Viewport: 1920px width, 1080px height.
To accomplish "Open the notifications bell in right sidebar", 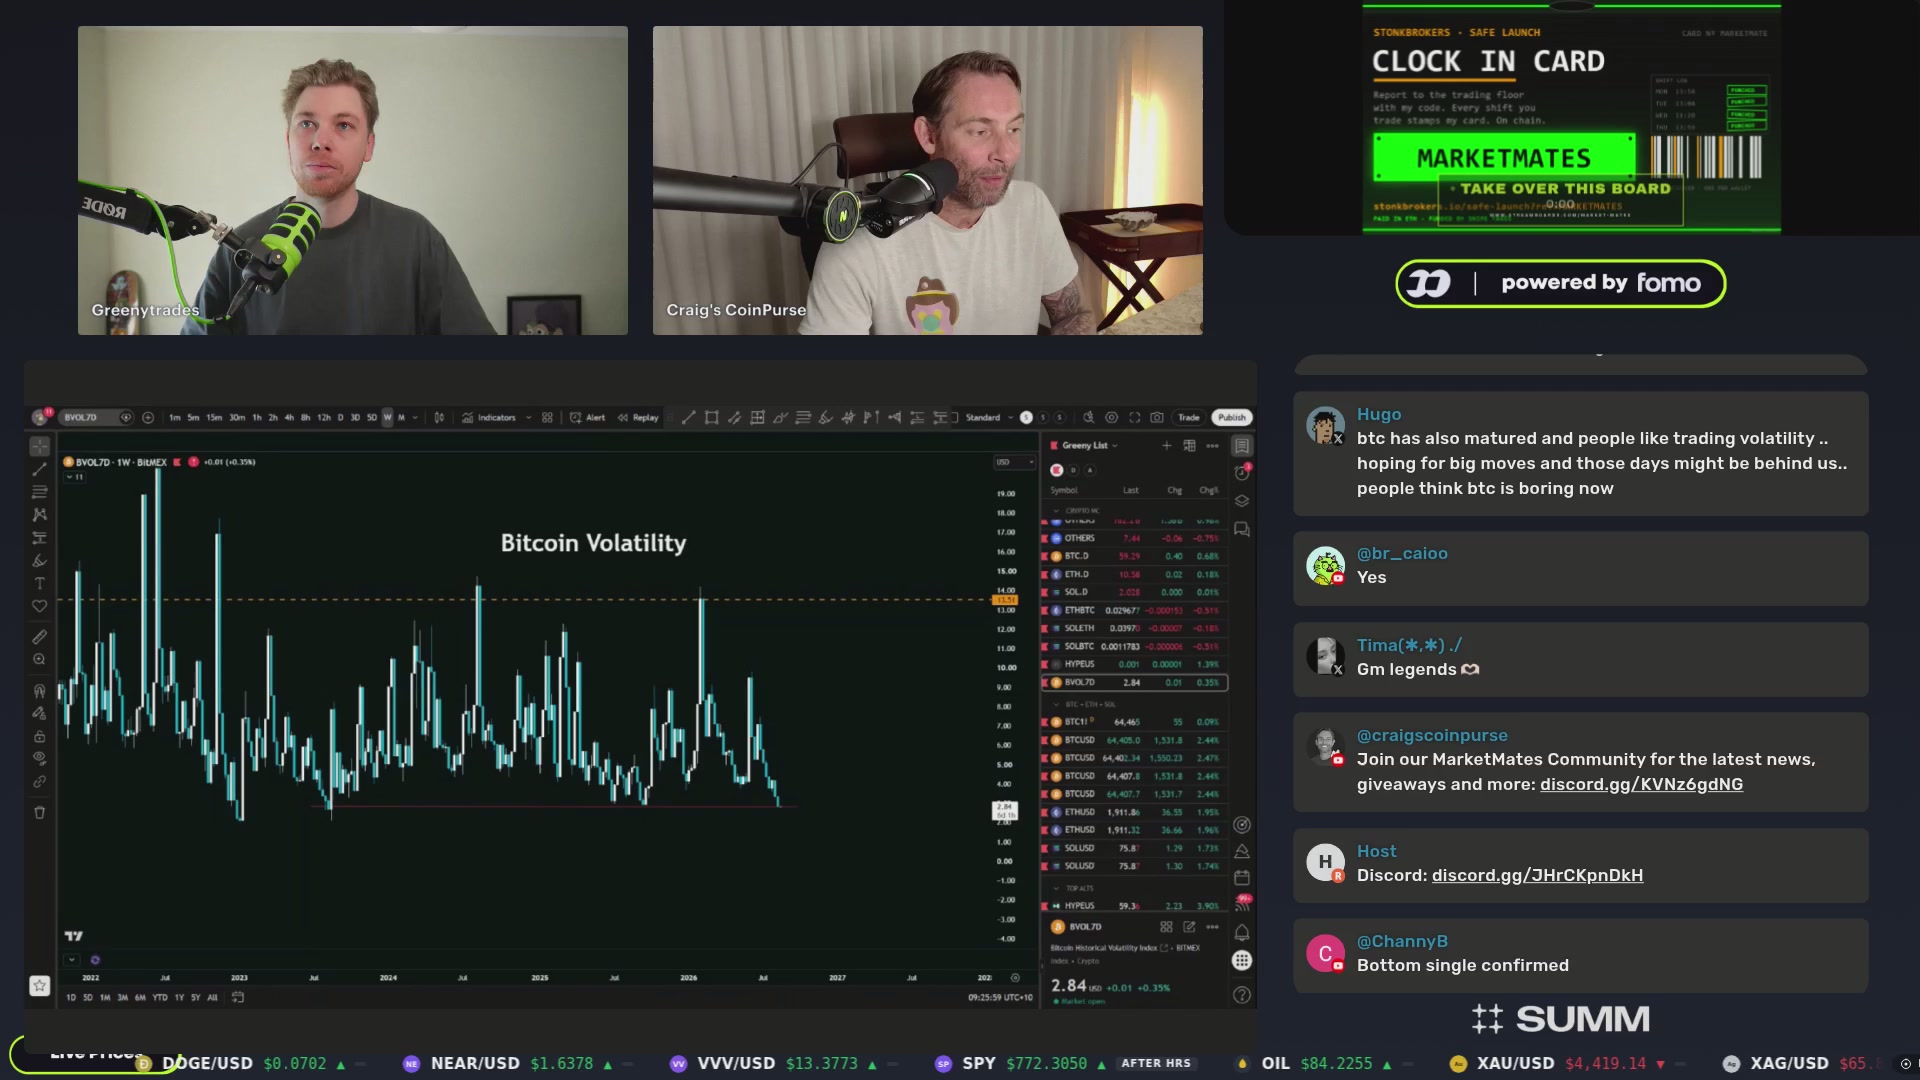I will tap(1241, 932).
